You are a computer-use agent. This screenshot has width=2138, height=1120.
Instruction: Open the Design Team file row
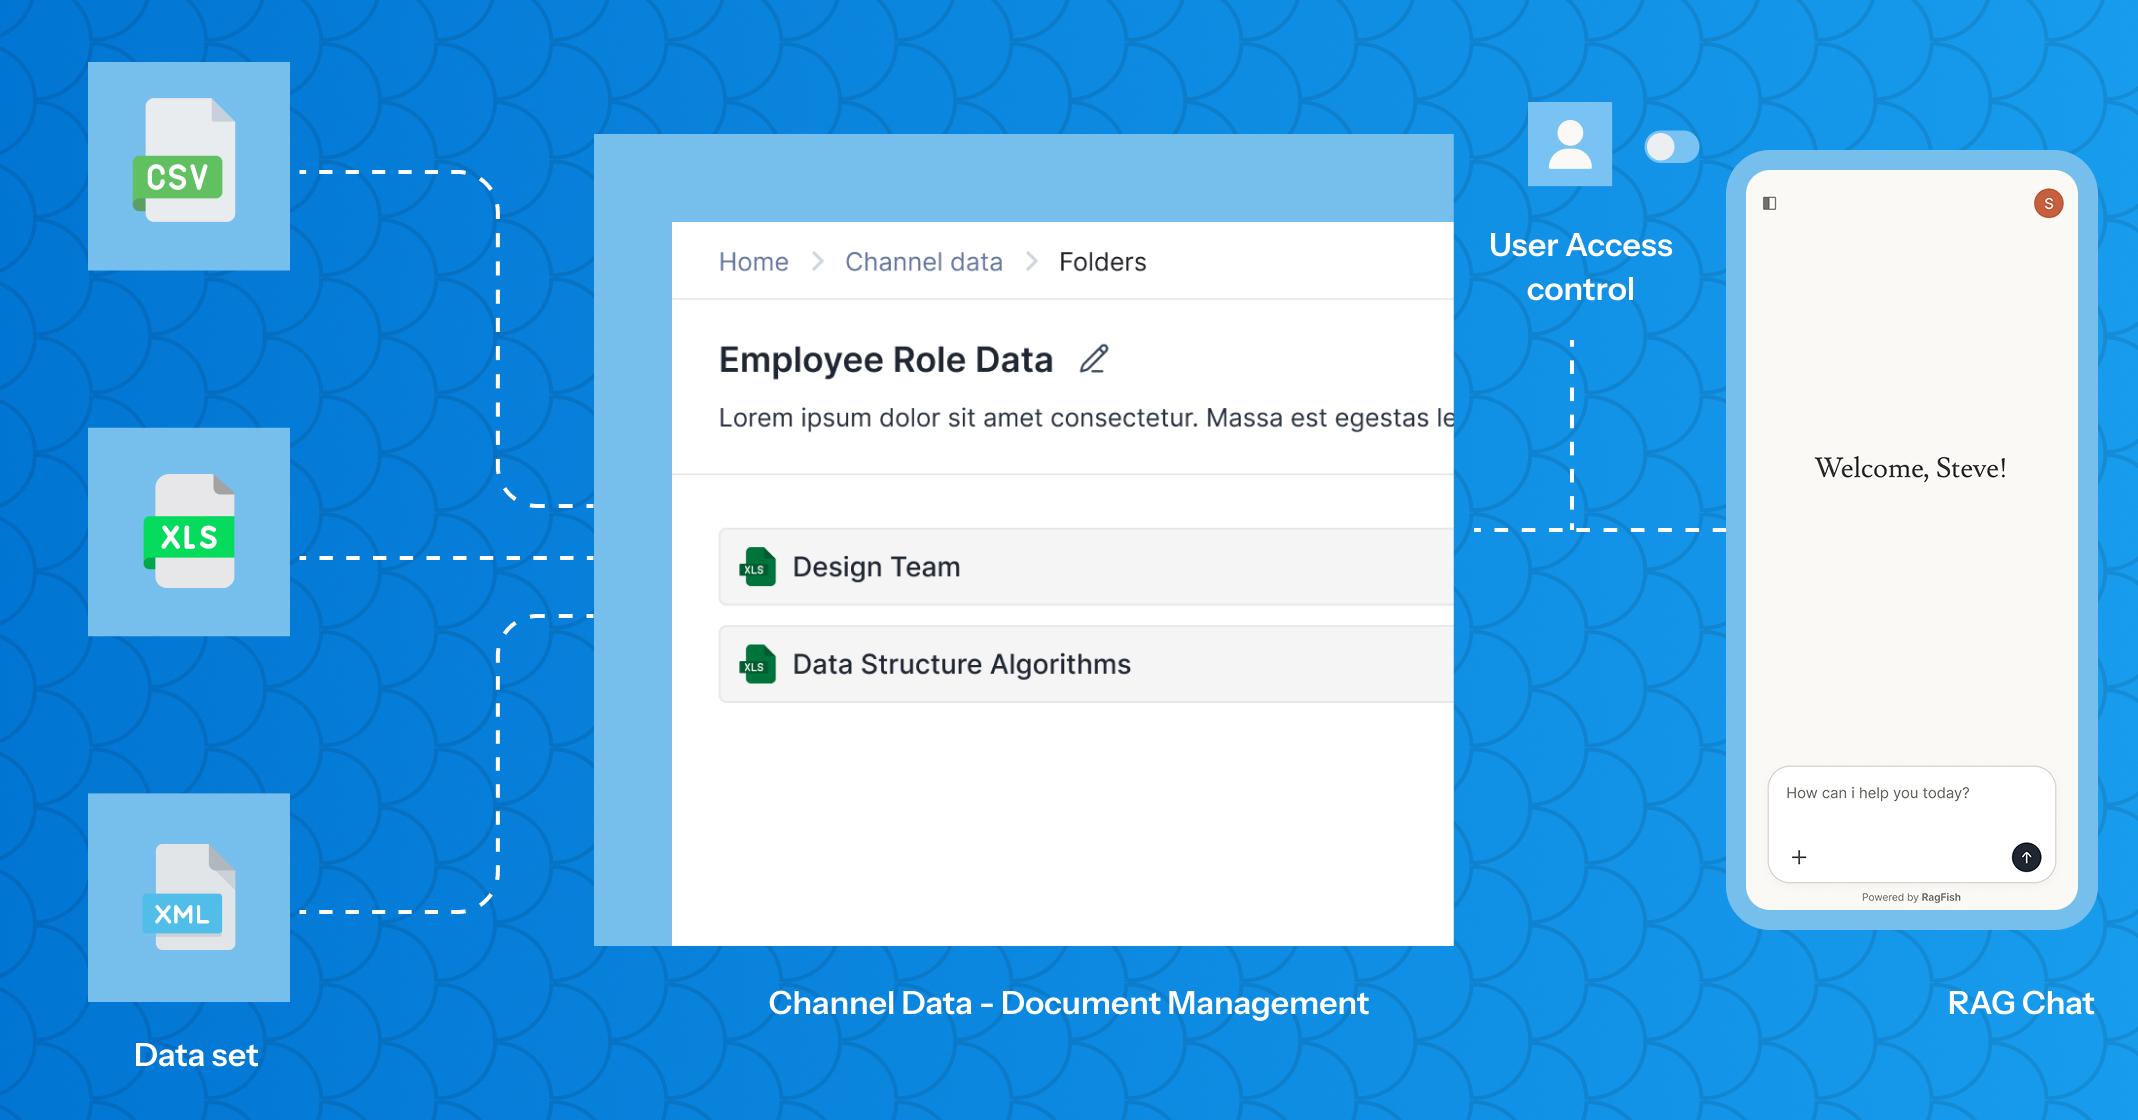pos(1086,567)
